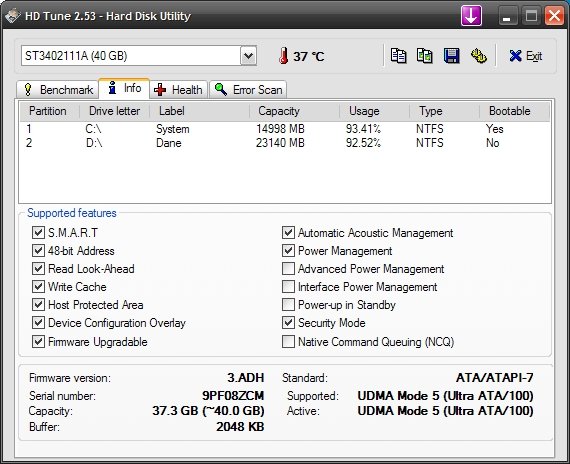Click the 2048 KB buffer value

(x=240, y=427)
